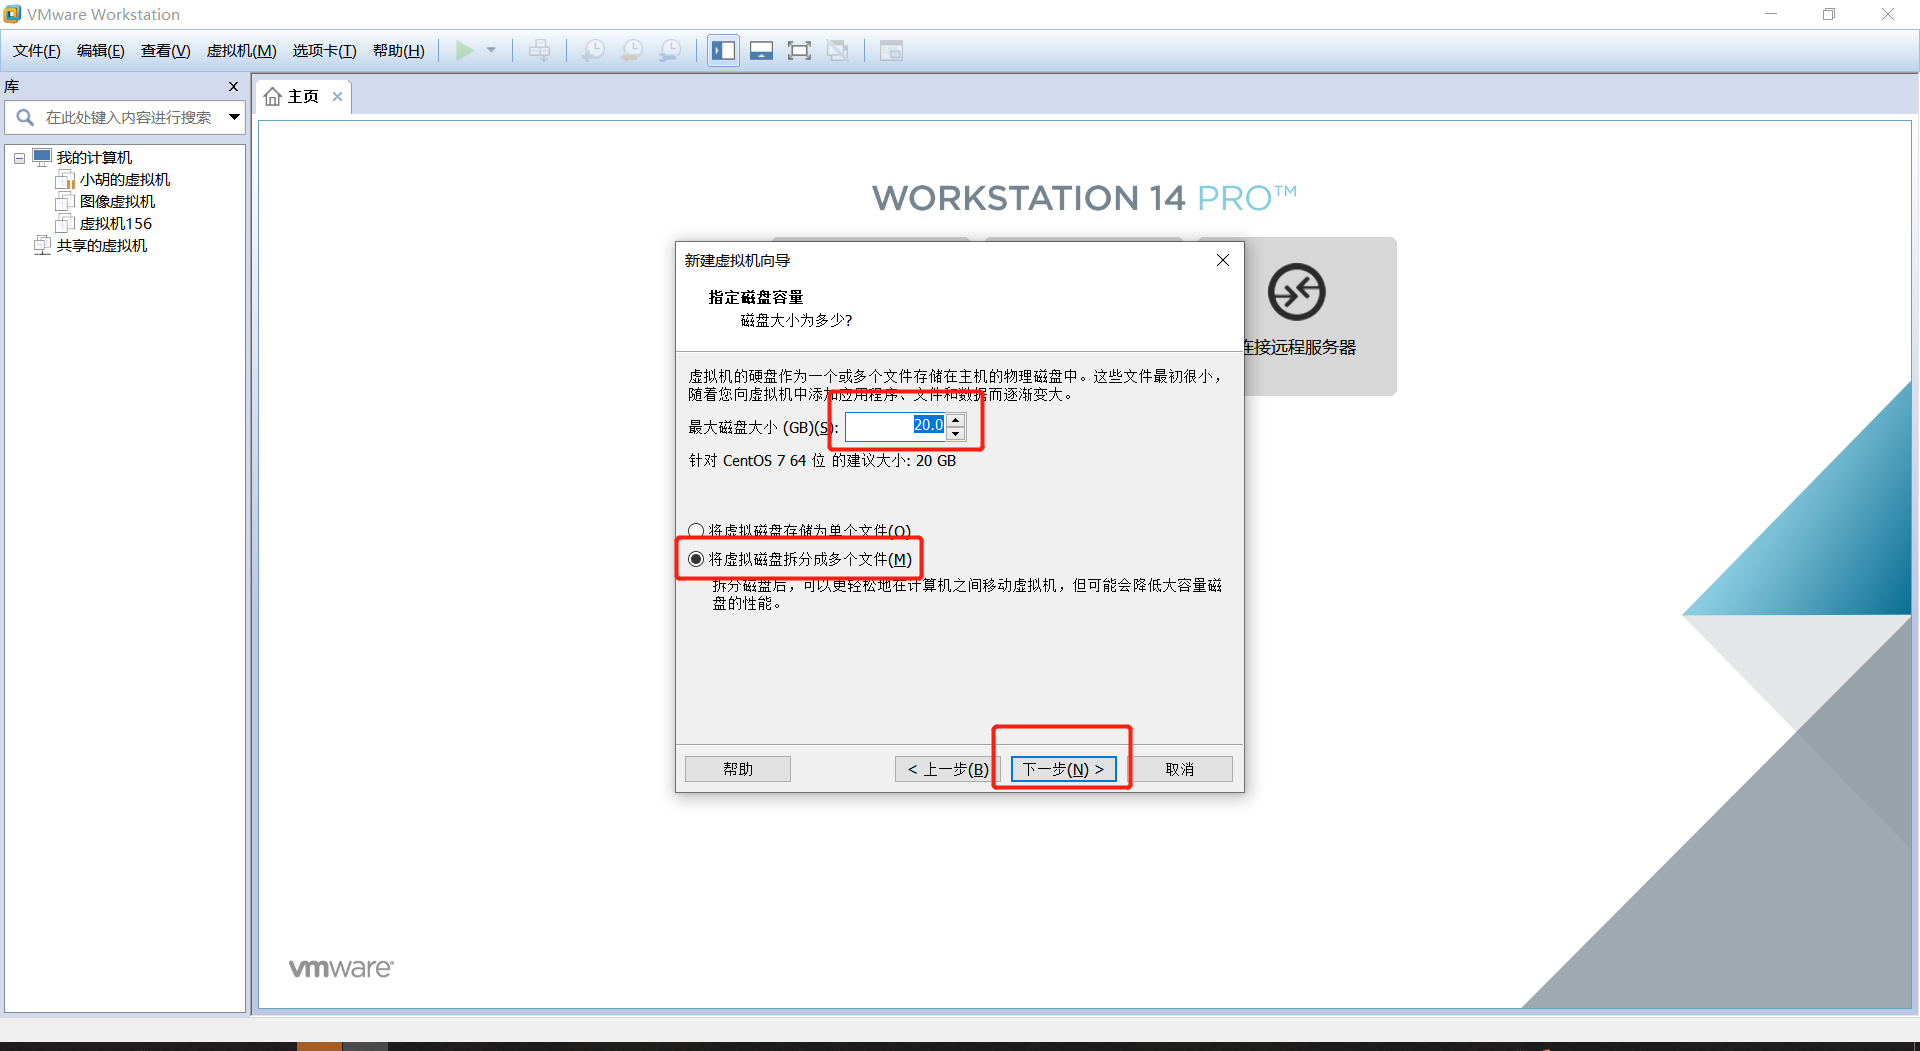
Task: Select 我的计算机 in the library tree
Action: [x=94, y=158]
